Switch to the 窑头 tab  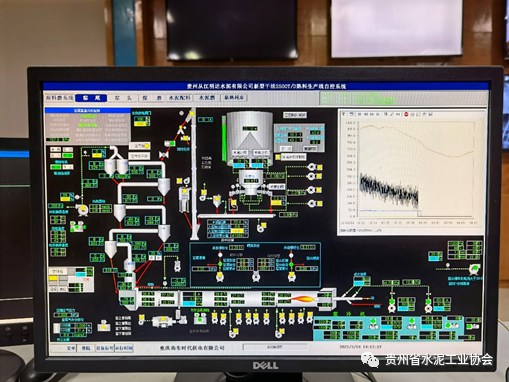click(123, 98)
